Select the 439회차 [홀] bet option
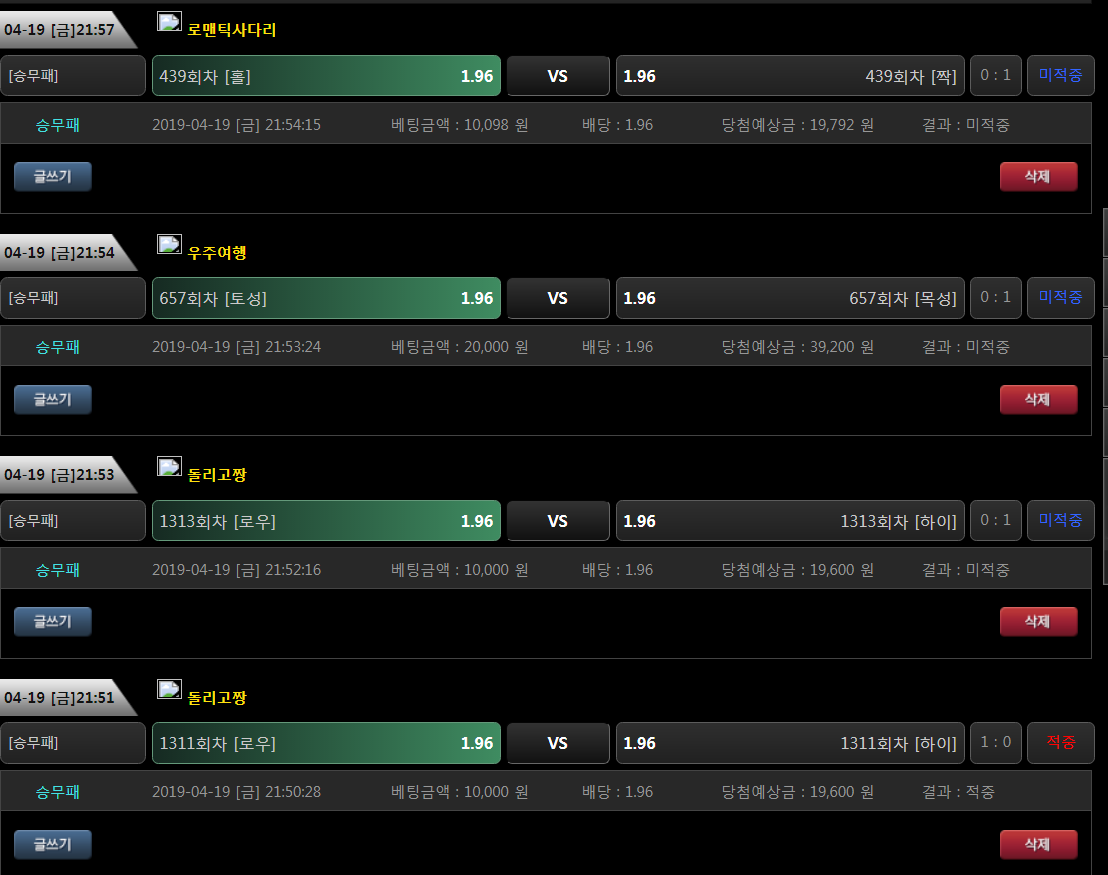Viewport: 1108px width, 875px height. (x=326, y=76)
